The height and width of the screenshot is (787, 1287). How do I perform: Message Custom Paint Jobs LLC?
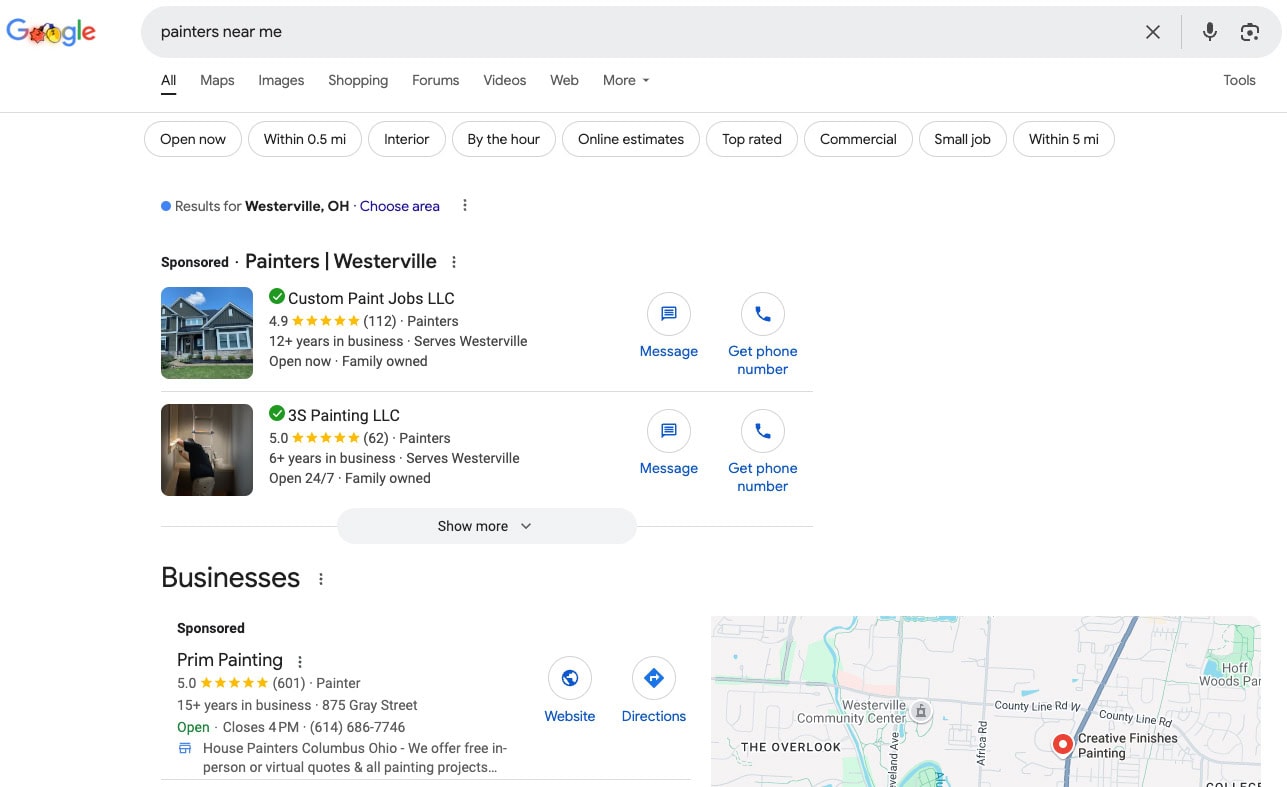(x=668, y=322)
